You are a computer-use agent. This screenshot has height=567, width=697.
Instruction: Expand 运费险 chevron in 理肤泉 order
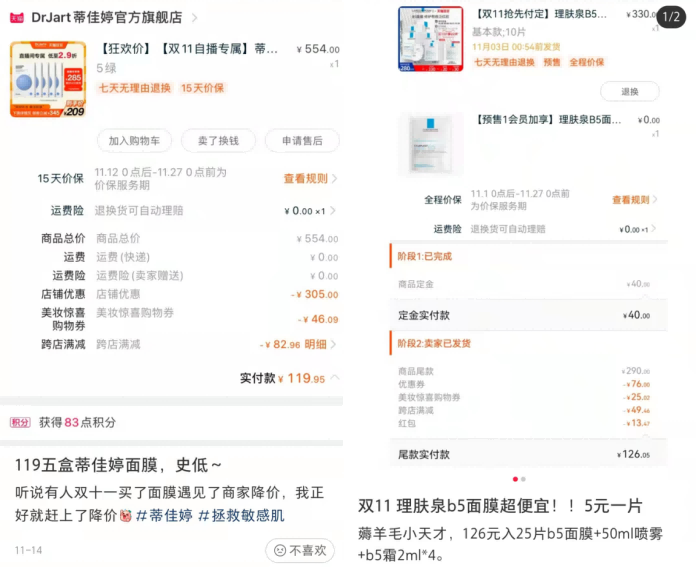[x=653, y=229]
